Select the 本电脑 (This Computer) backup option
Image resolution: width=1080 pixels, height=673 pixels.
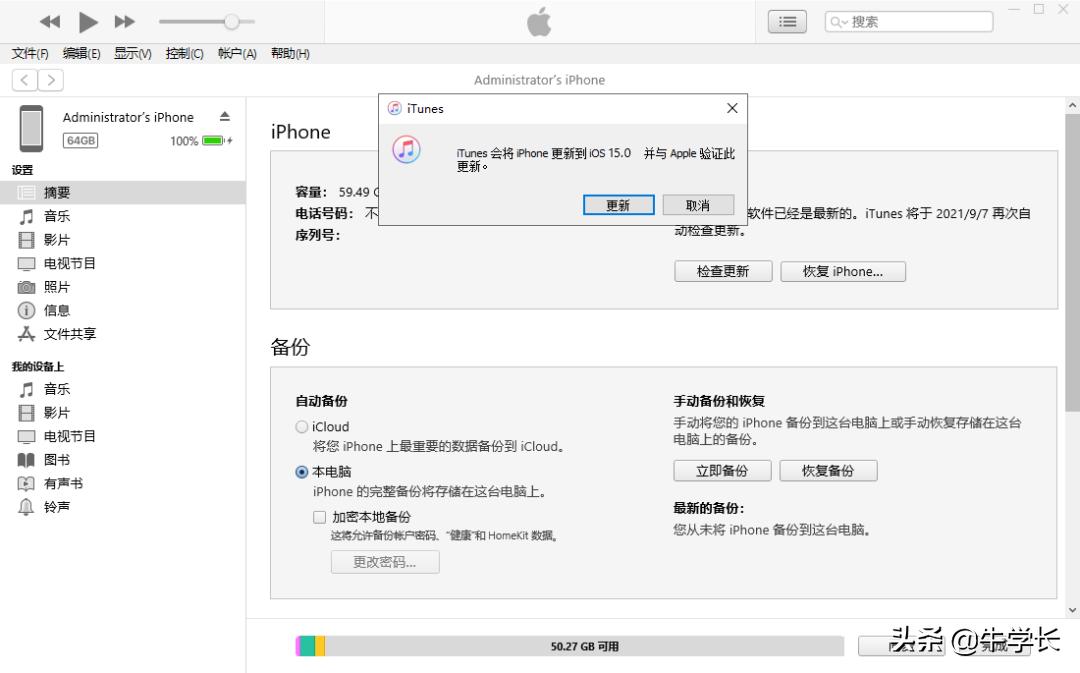click(x=301, y=471)
